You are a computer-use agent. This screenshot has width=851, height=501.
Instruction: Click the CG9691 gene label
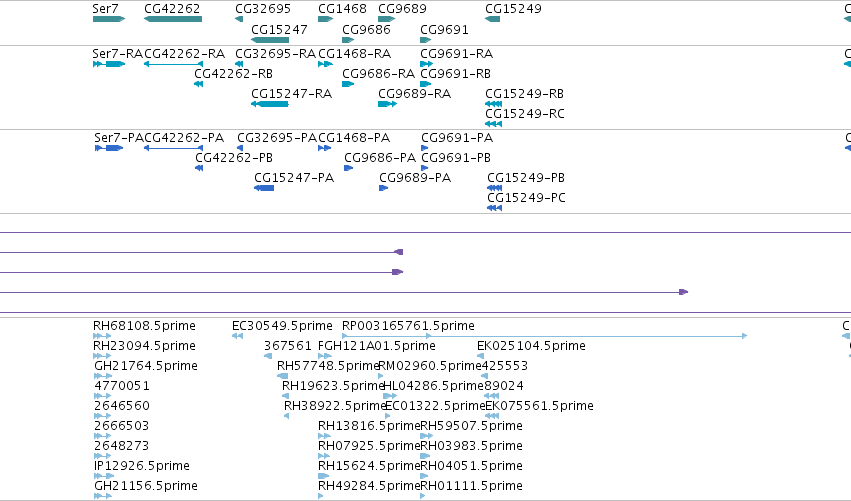444,29
